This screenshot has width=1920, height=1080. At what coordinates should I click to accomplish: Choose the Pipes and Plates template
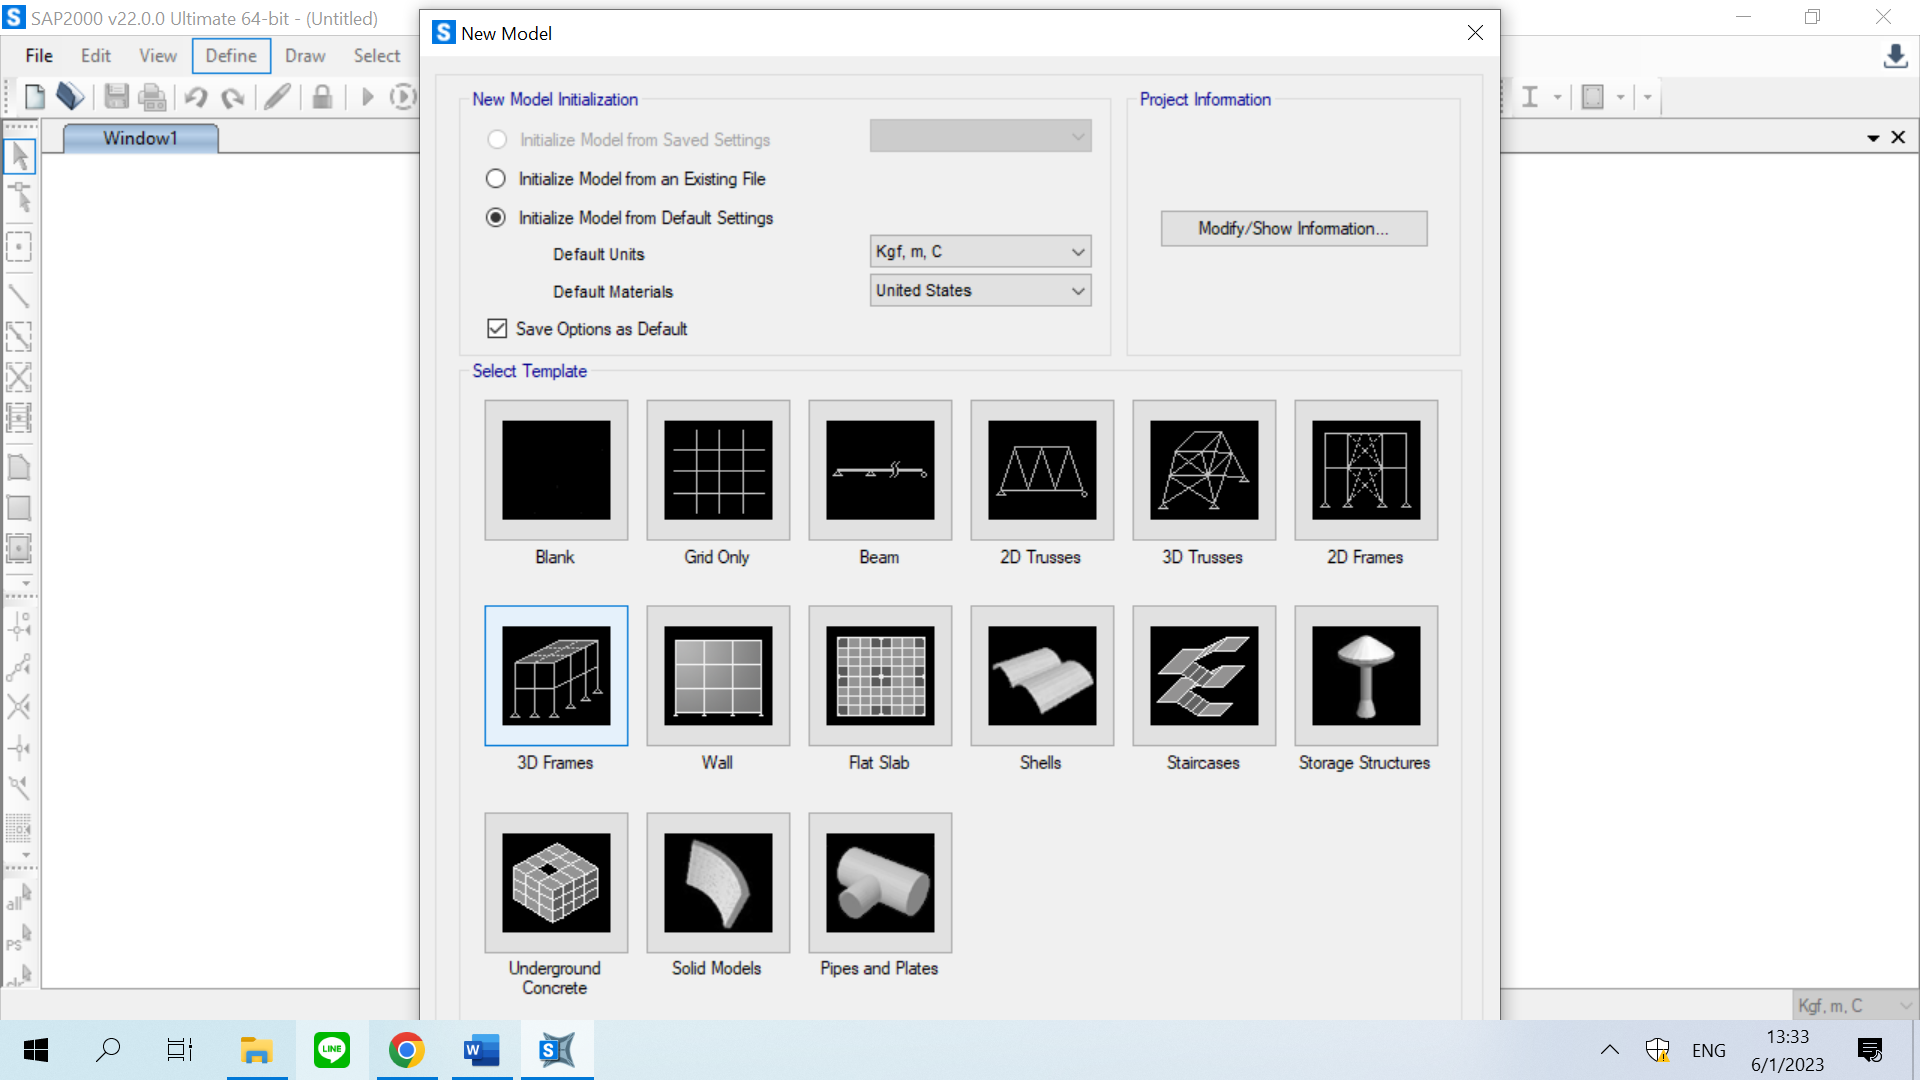(880, 882)
